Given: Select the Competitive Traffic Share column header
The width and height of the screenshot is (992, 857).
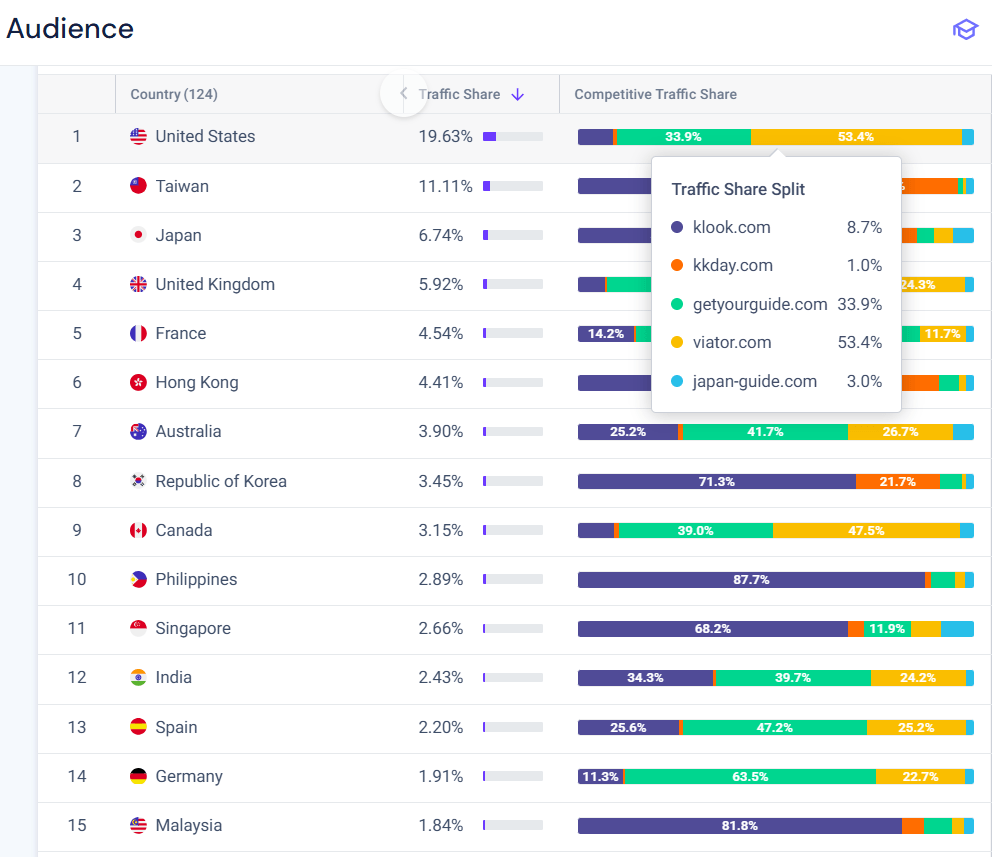Looking at the screenshot, I should click(x=655, y=94).
